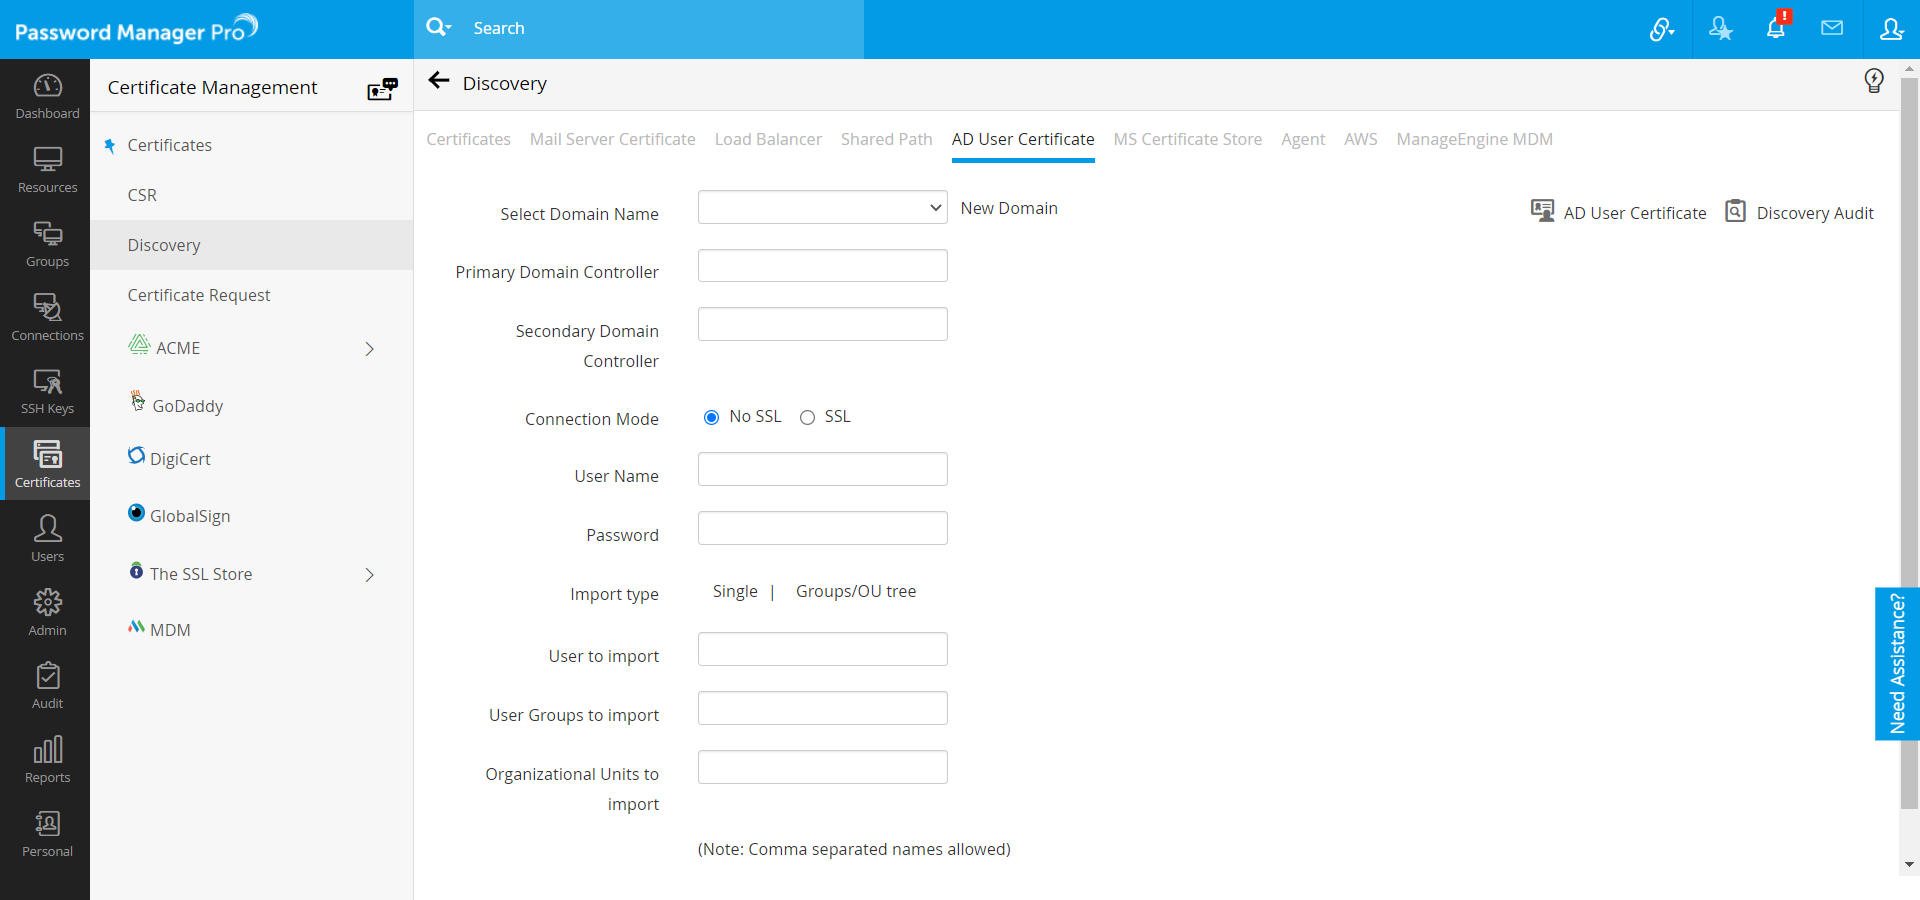Open the notifications bell
The image size is (1920, 900).
[x=1777, y=28]
